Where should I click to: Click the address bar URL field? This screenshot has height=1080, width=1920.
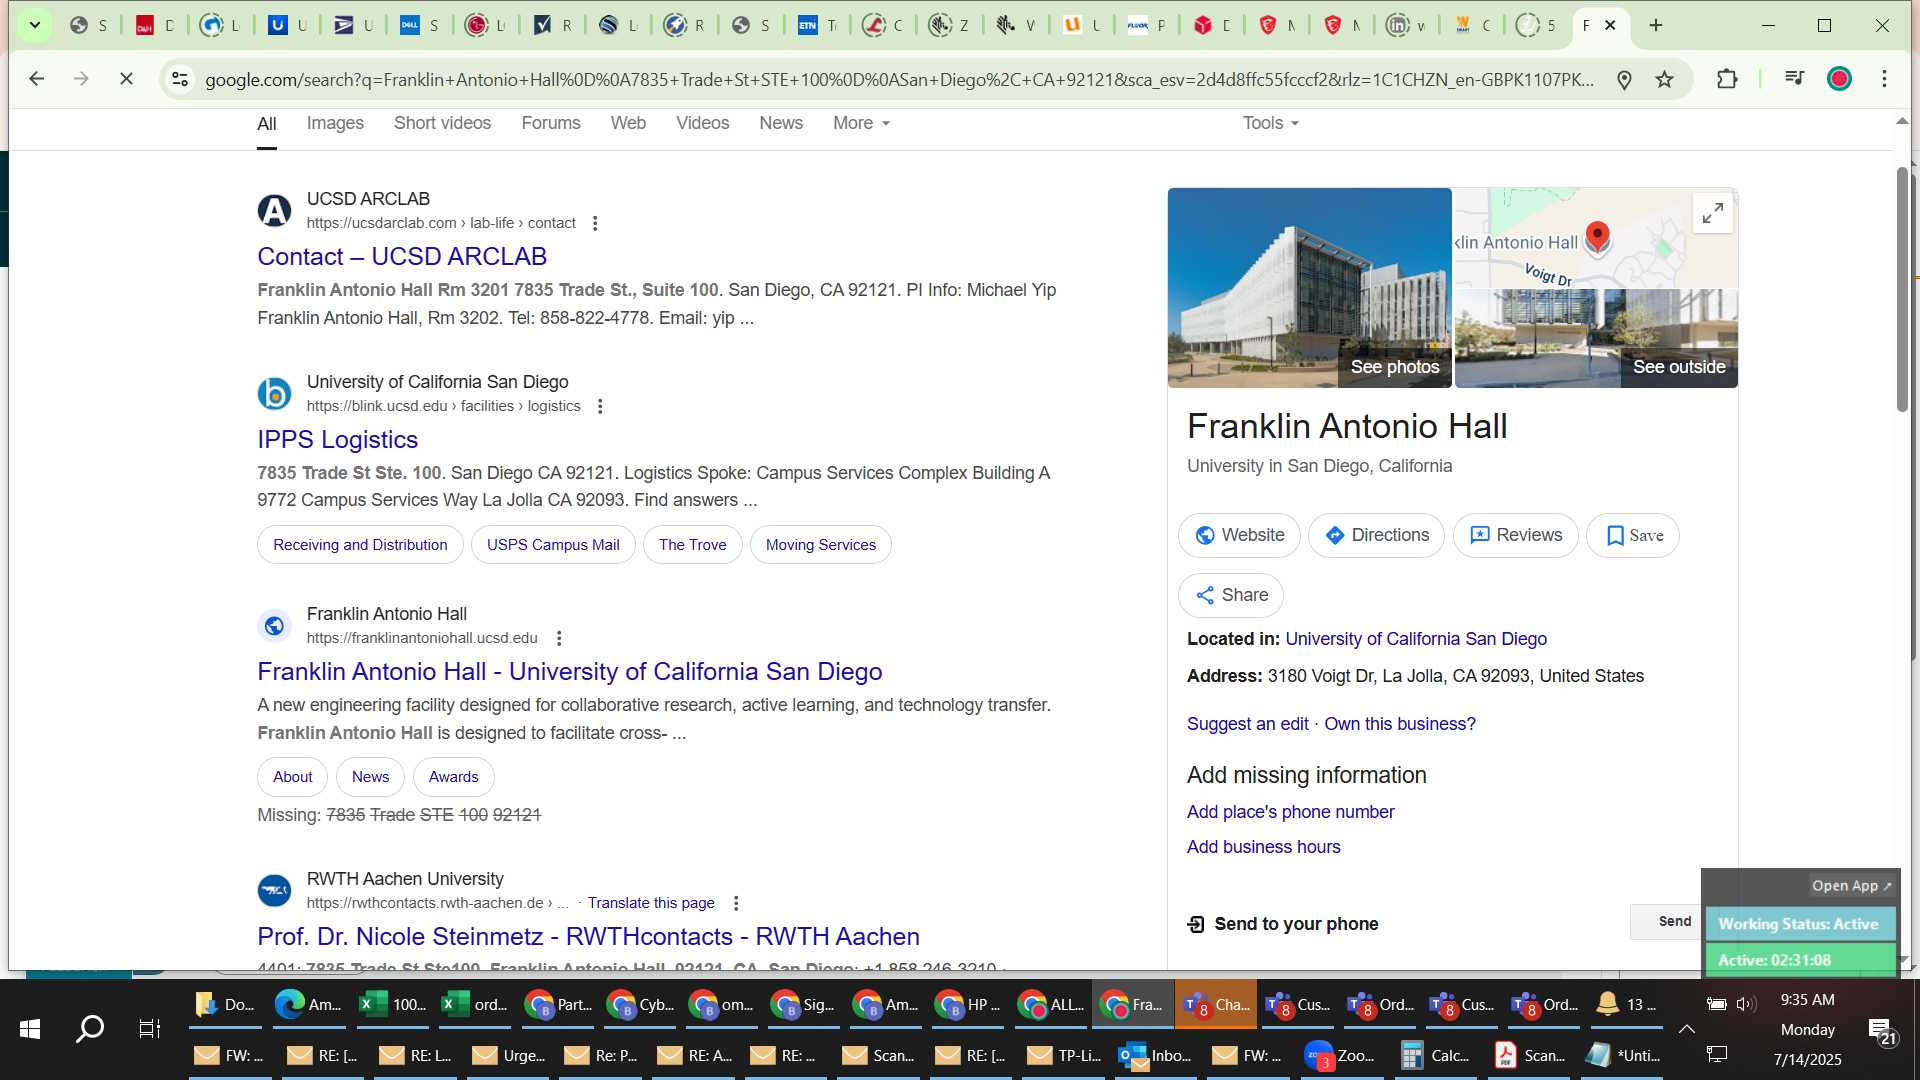pyautogui.click(x=898, y=79)
